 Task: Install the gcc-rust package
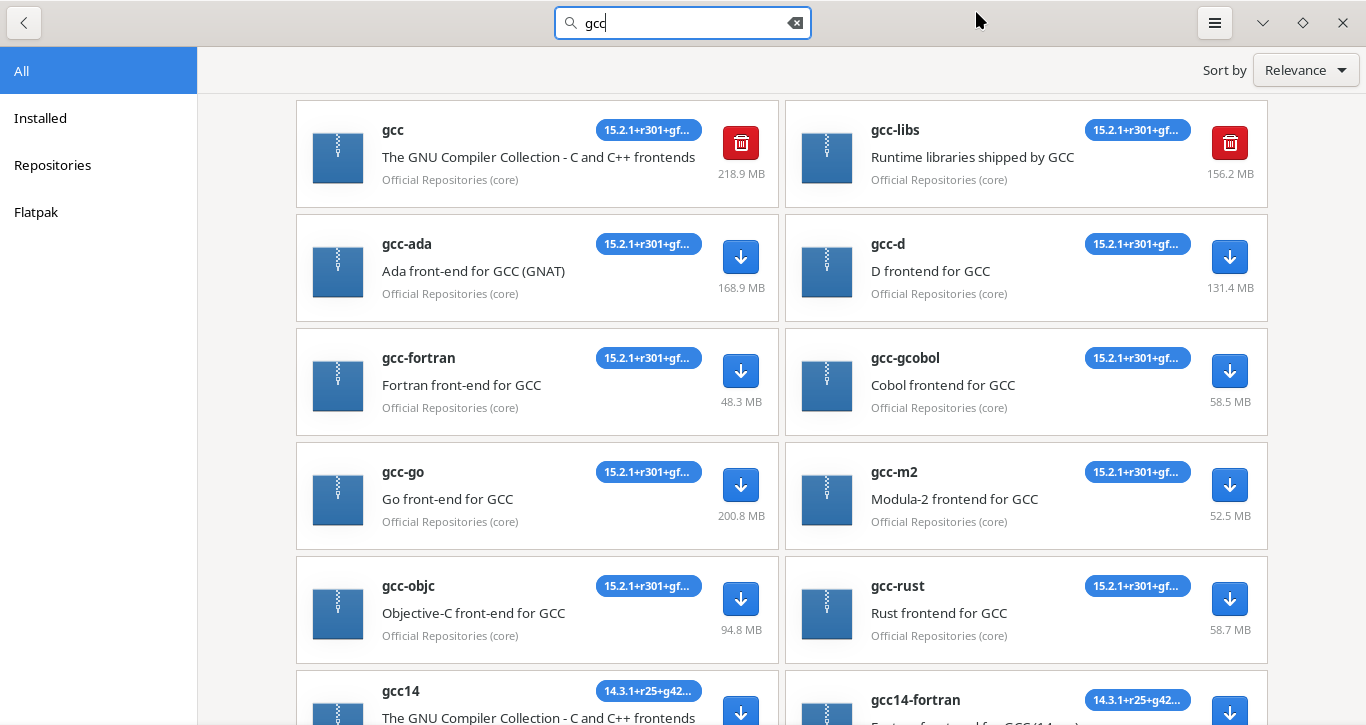pos(1230,599)
